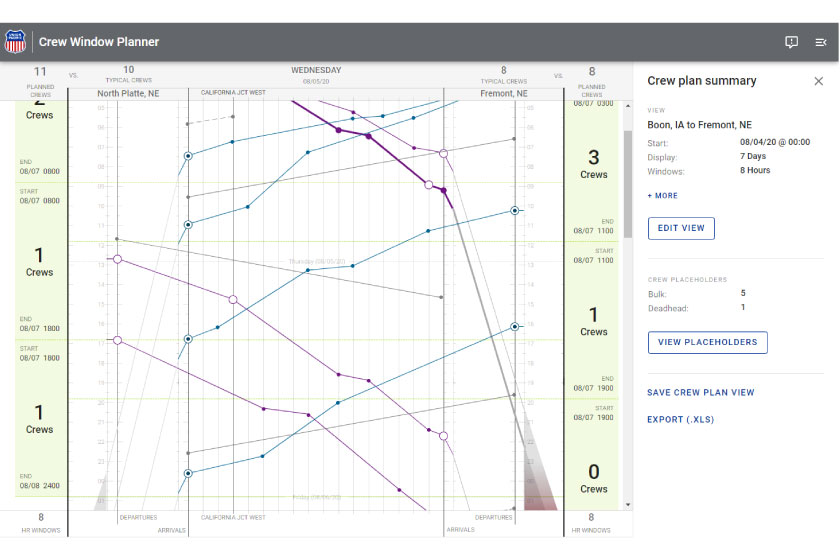This screenshot has height=560, width=840.
Task: Export the crew plan as XLS
Action: coord(680,420)
